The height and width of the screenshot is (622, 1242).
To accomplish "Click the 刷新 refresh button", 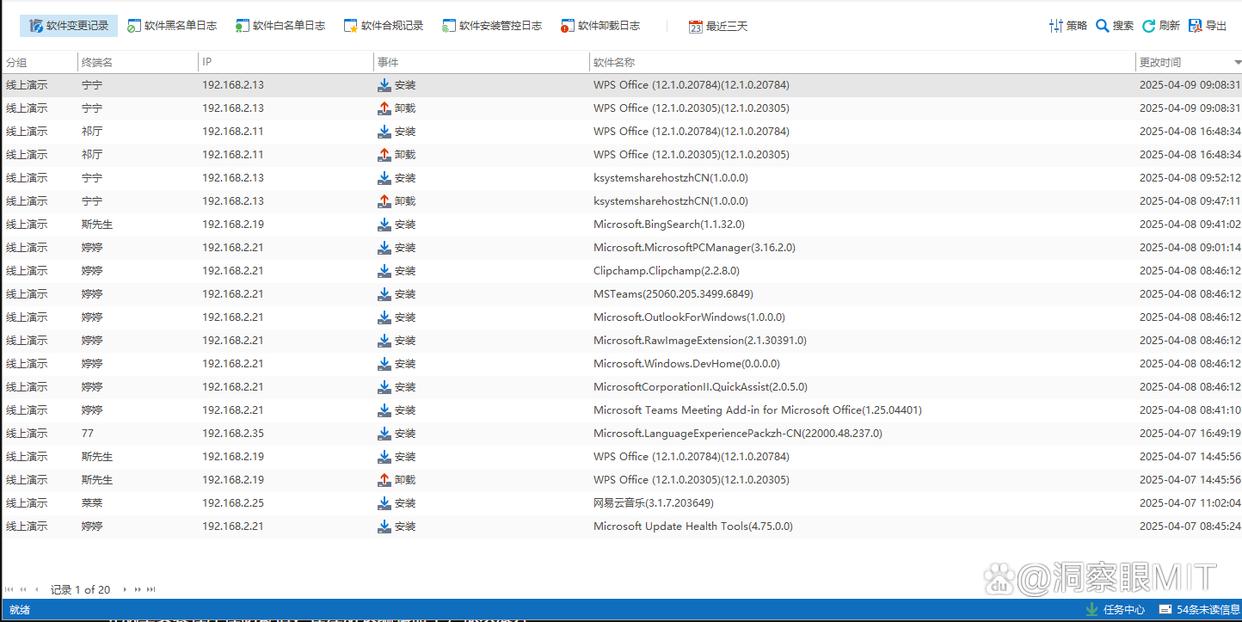I will (x=1161, y=26).
